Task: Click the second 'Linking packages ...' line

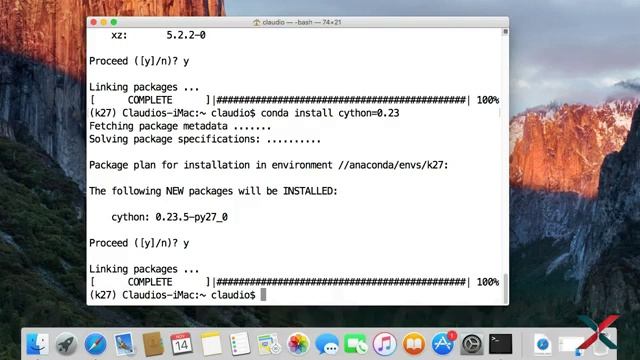Action: (144, 269)
